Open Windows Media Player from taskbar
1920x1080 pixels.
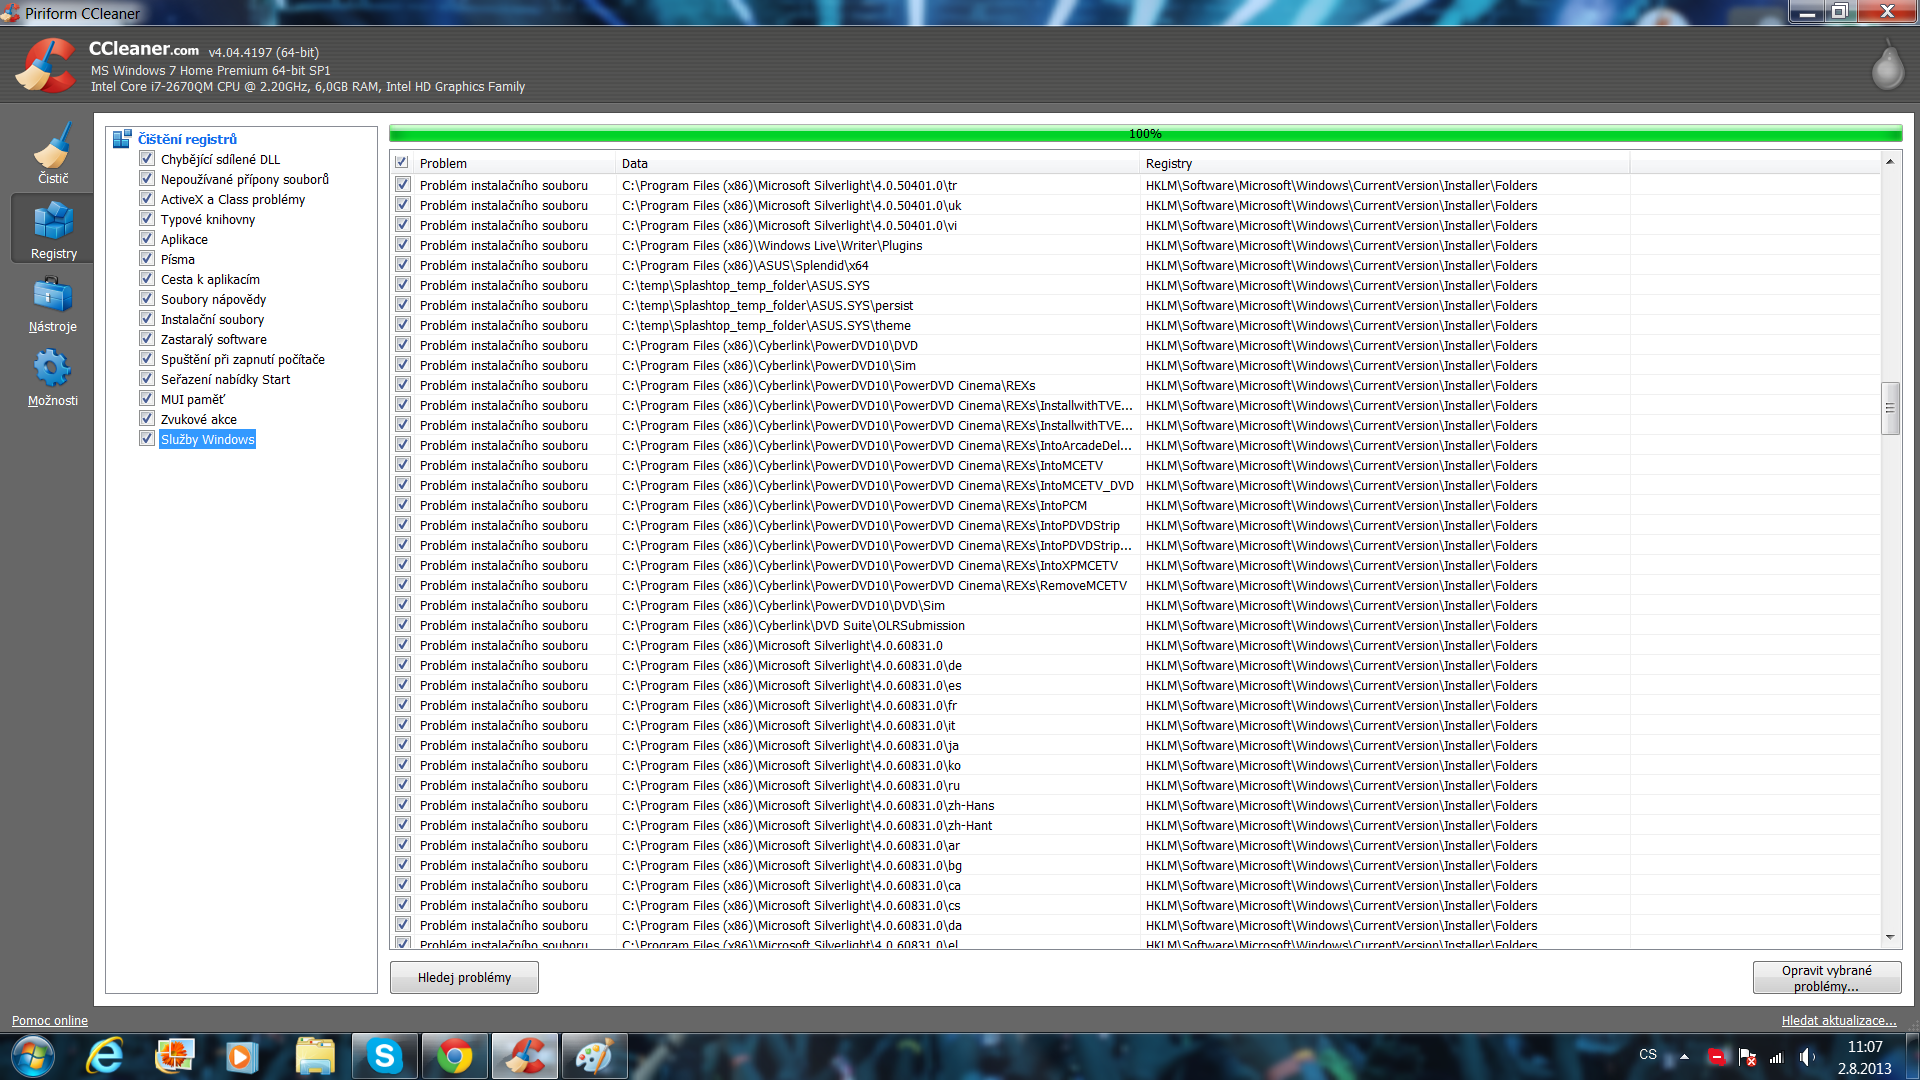coord(241,1056)
